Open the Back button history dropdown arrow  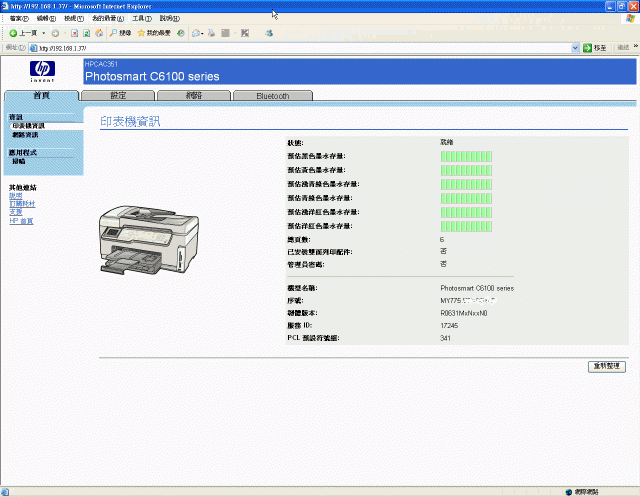pyautogui.click(x=44, y=33)
